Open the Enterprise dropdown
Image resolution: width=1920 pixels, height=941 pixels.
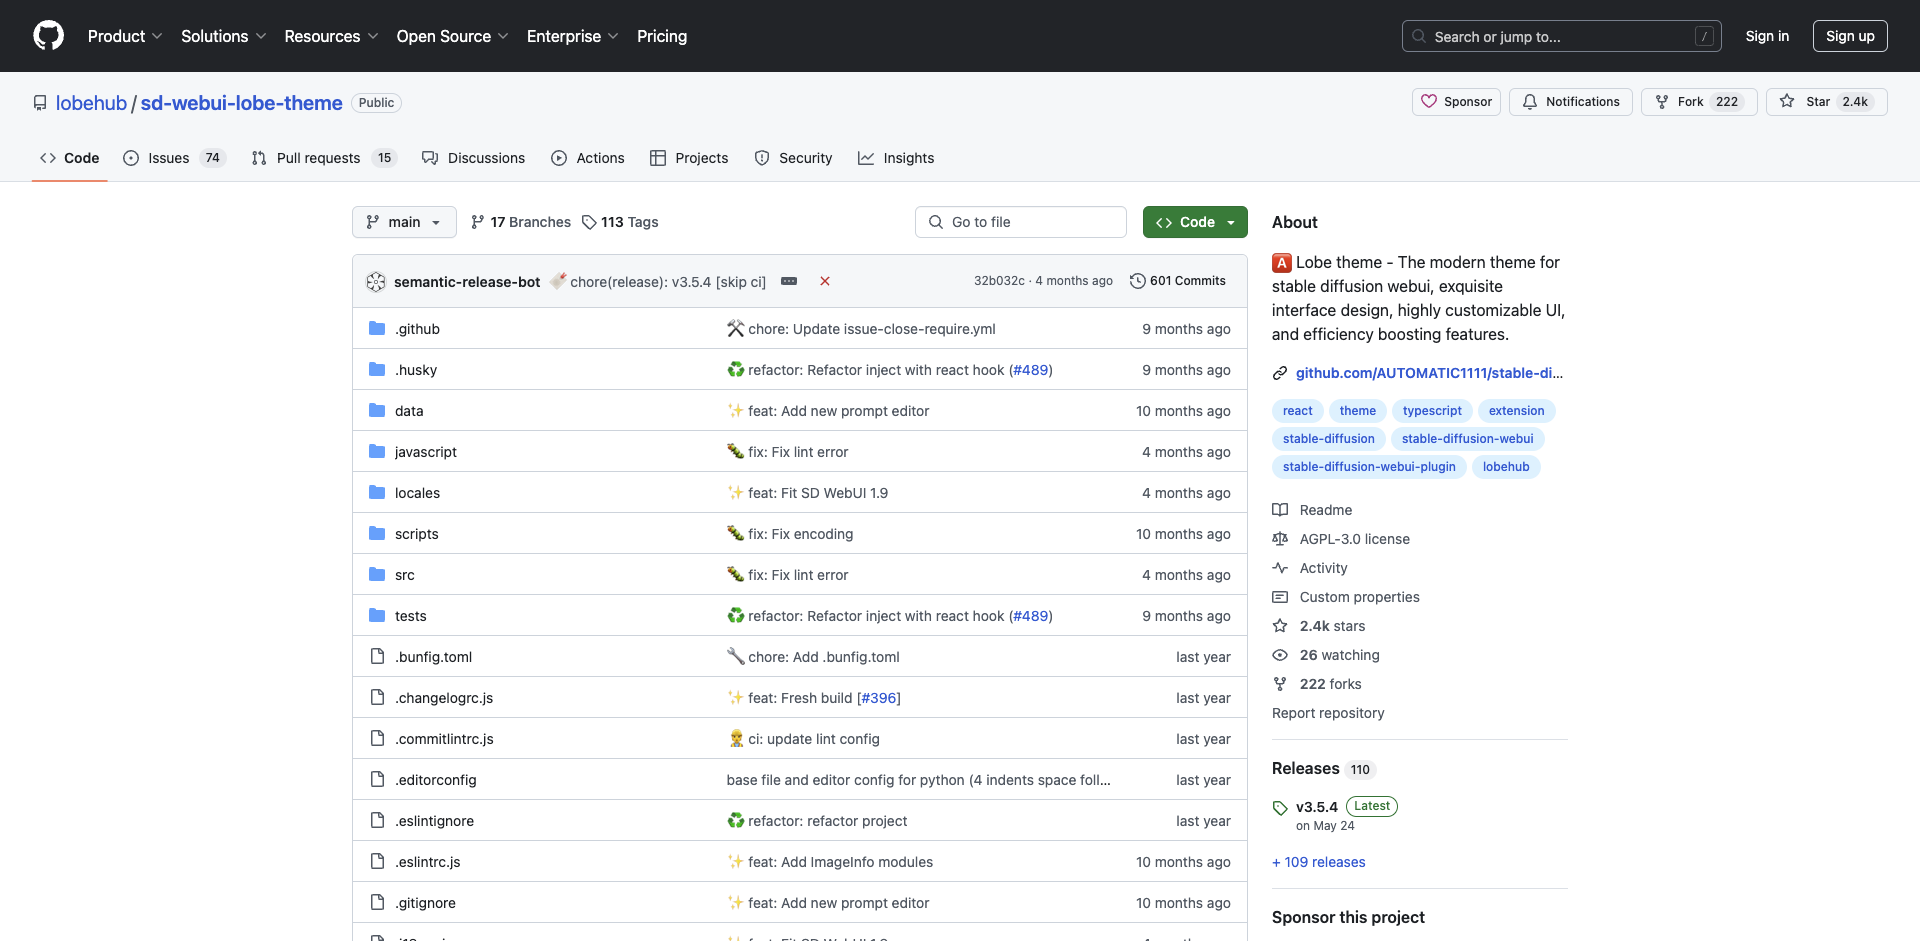(x=572, y=36)
